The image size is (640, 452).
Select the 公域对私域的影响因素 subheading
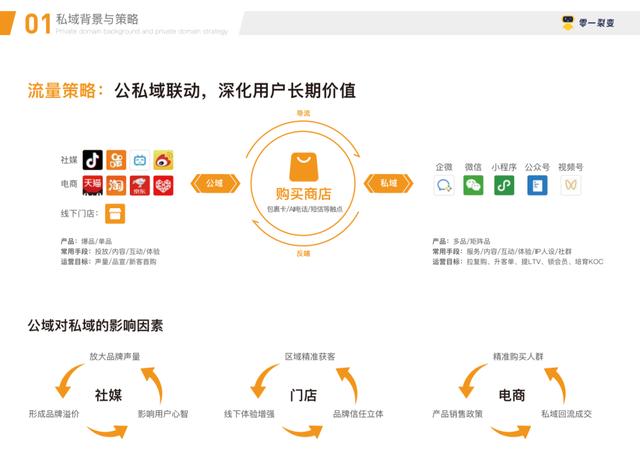[x=95, y=325]
